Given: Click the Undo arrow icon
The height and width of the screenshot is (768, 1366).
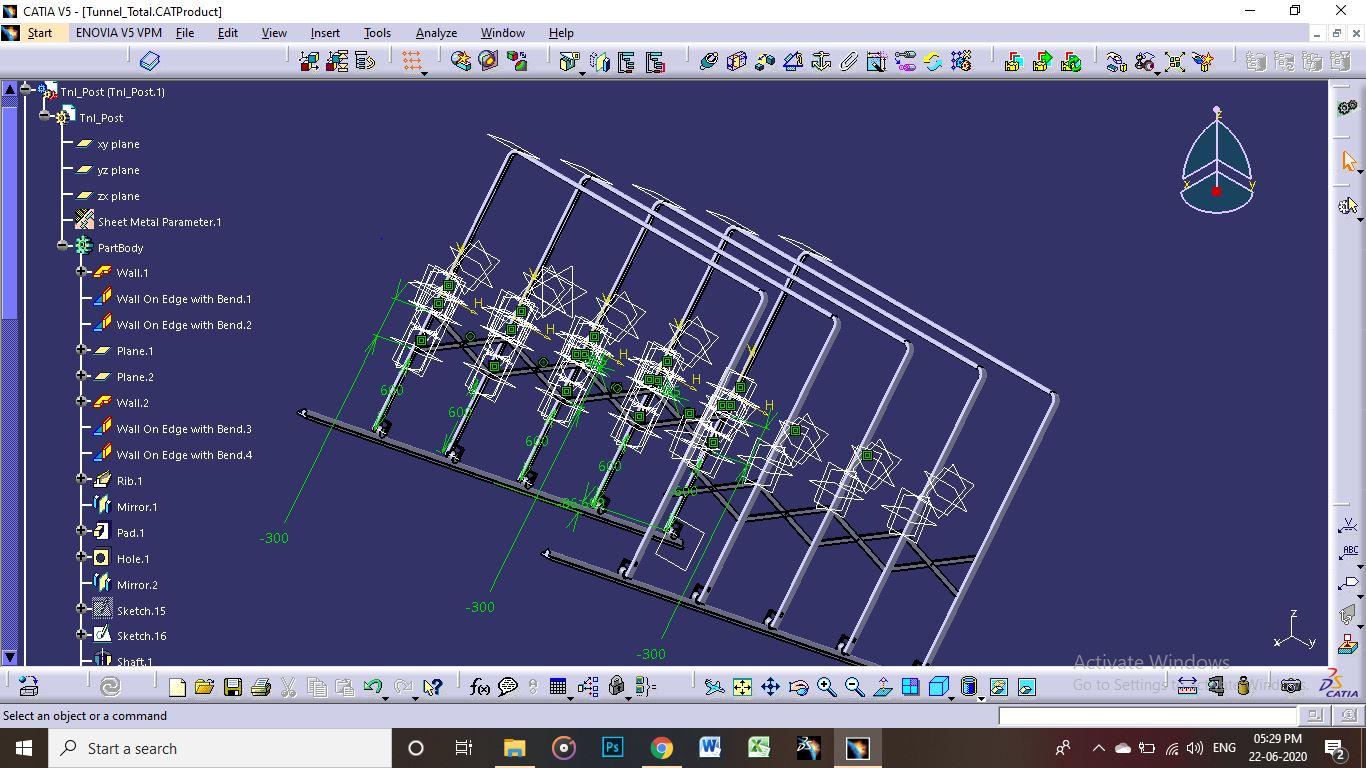Looking at the screenshot, I should pos(373,687).
